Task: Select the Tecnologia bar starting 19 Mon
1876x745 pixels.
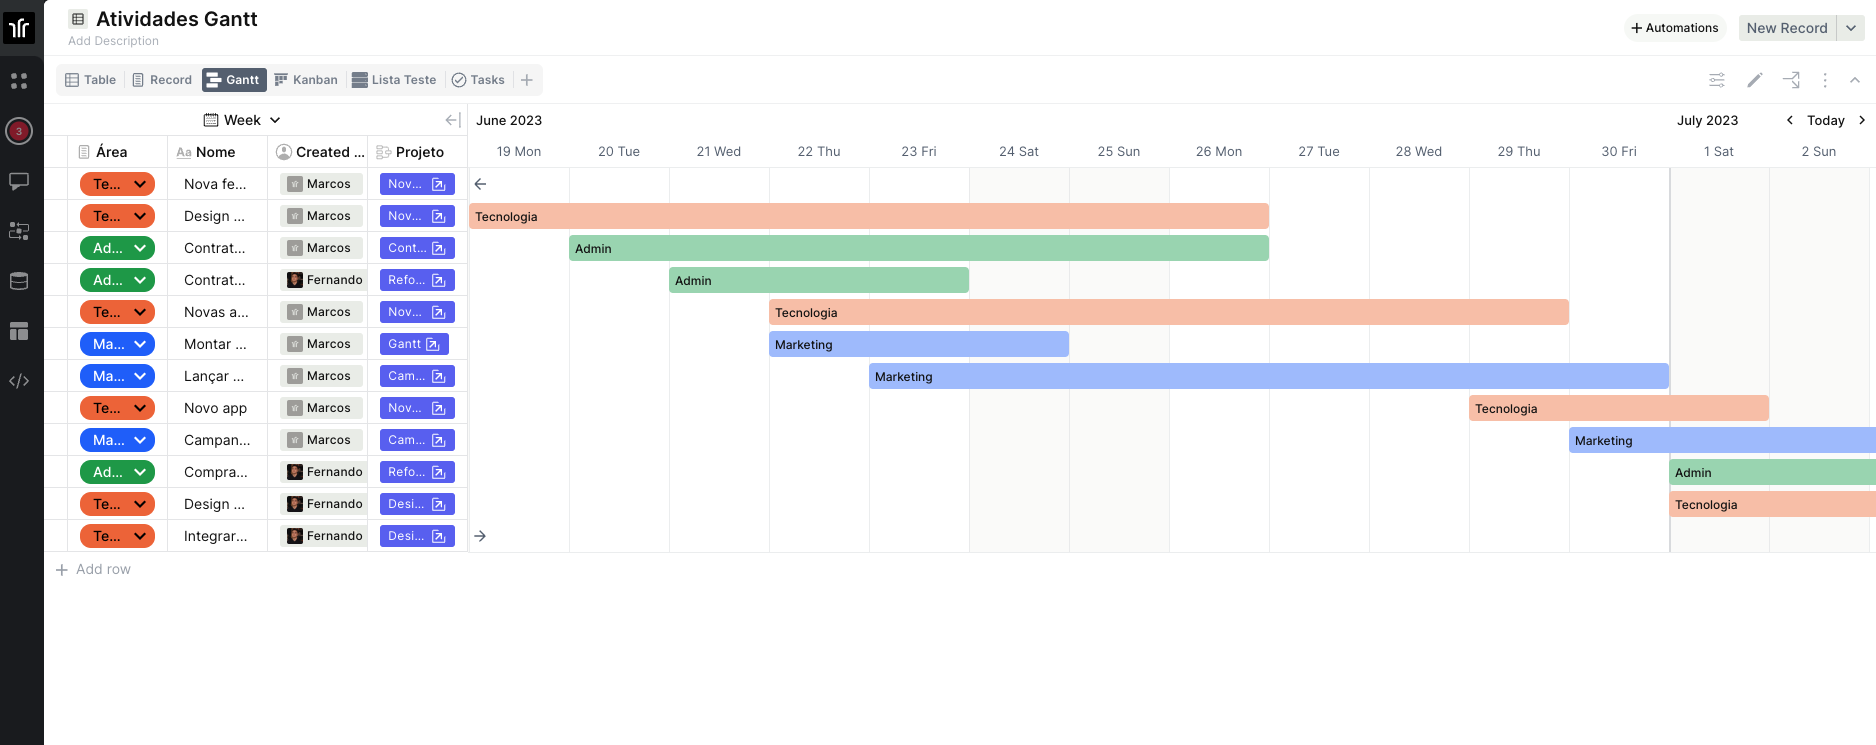Action: 869,216
